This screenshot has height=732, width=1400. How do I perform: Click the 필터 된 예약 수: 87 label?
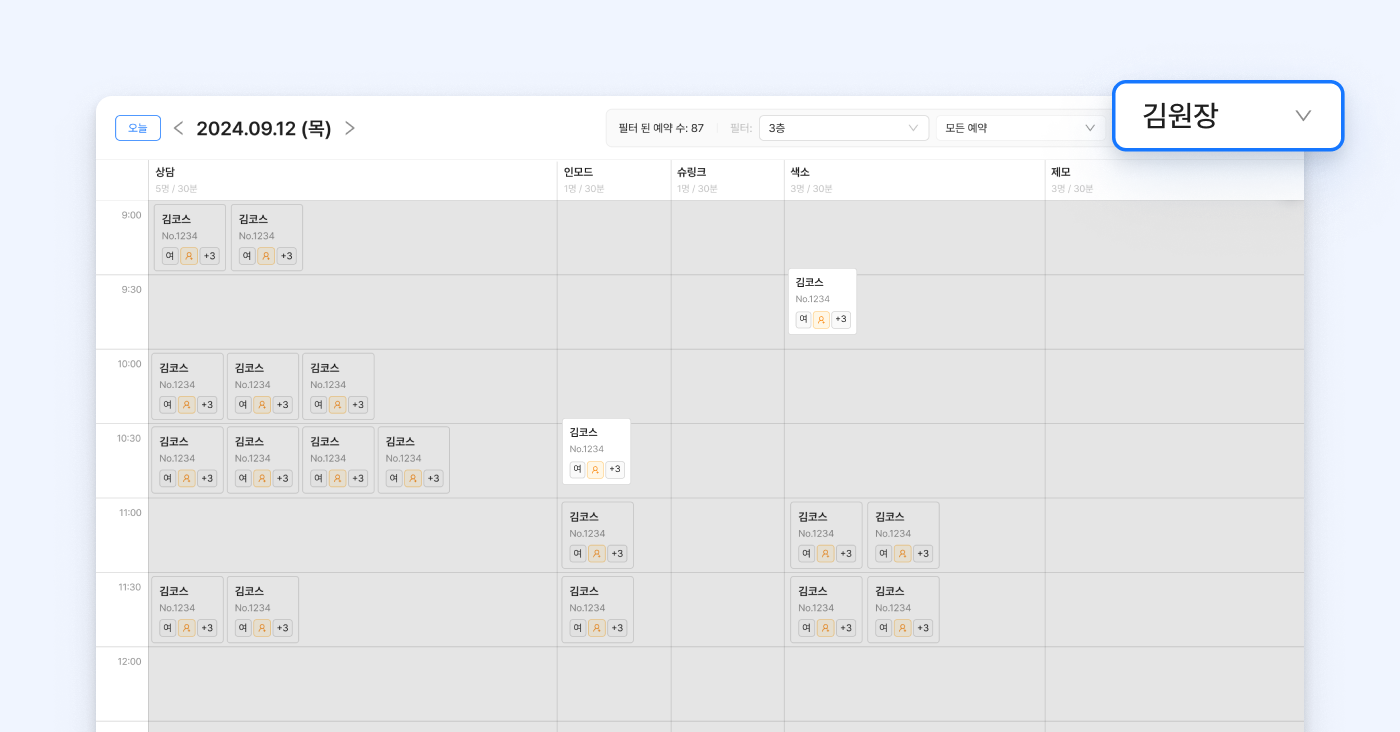(661, 128)
